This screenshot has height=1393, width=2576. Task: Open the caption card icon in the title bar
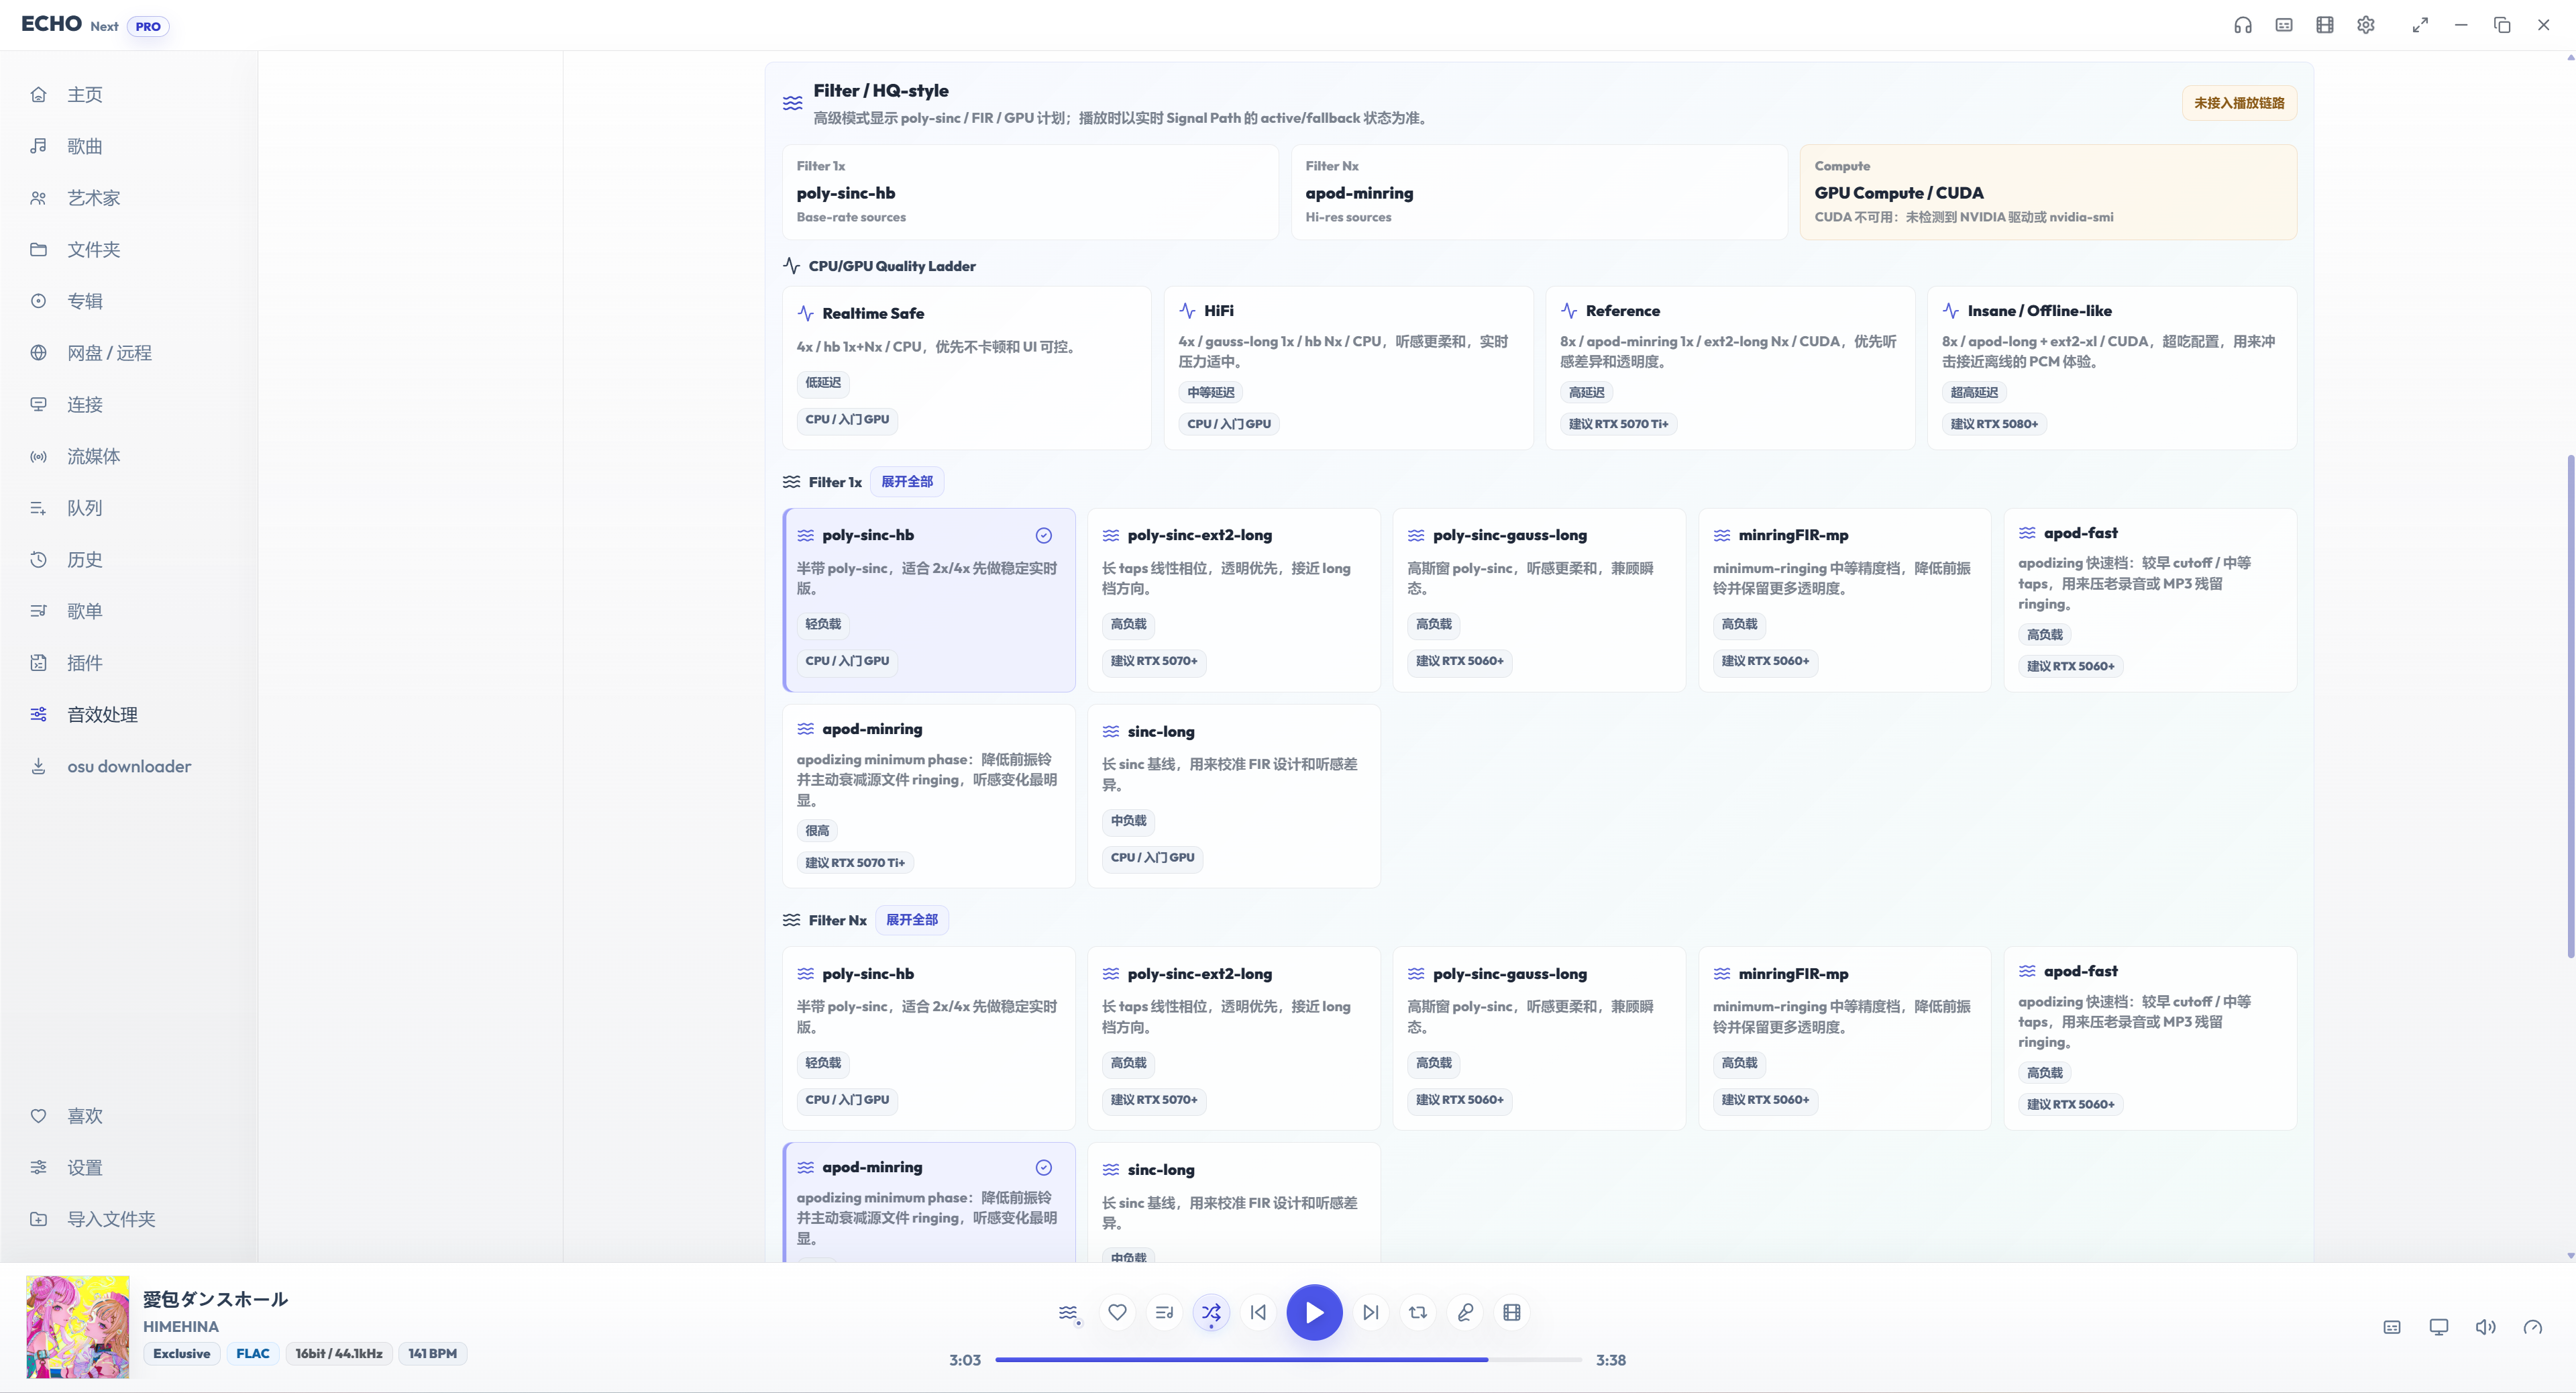click(2284, 25)
